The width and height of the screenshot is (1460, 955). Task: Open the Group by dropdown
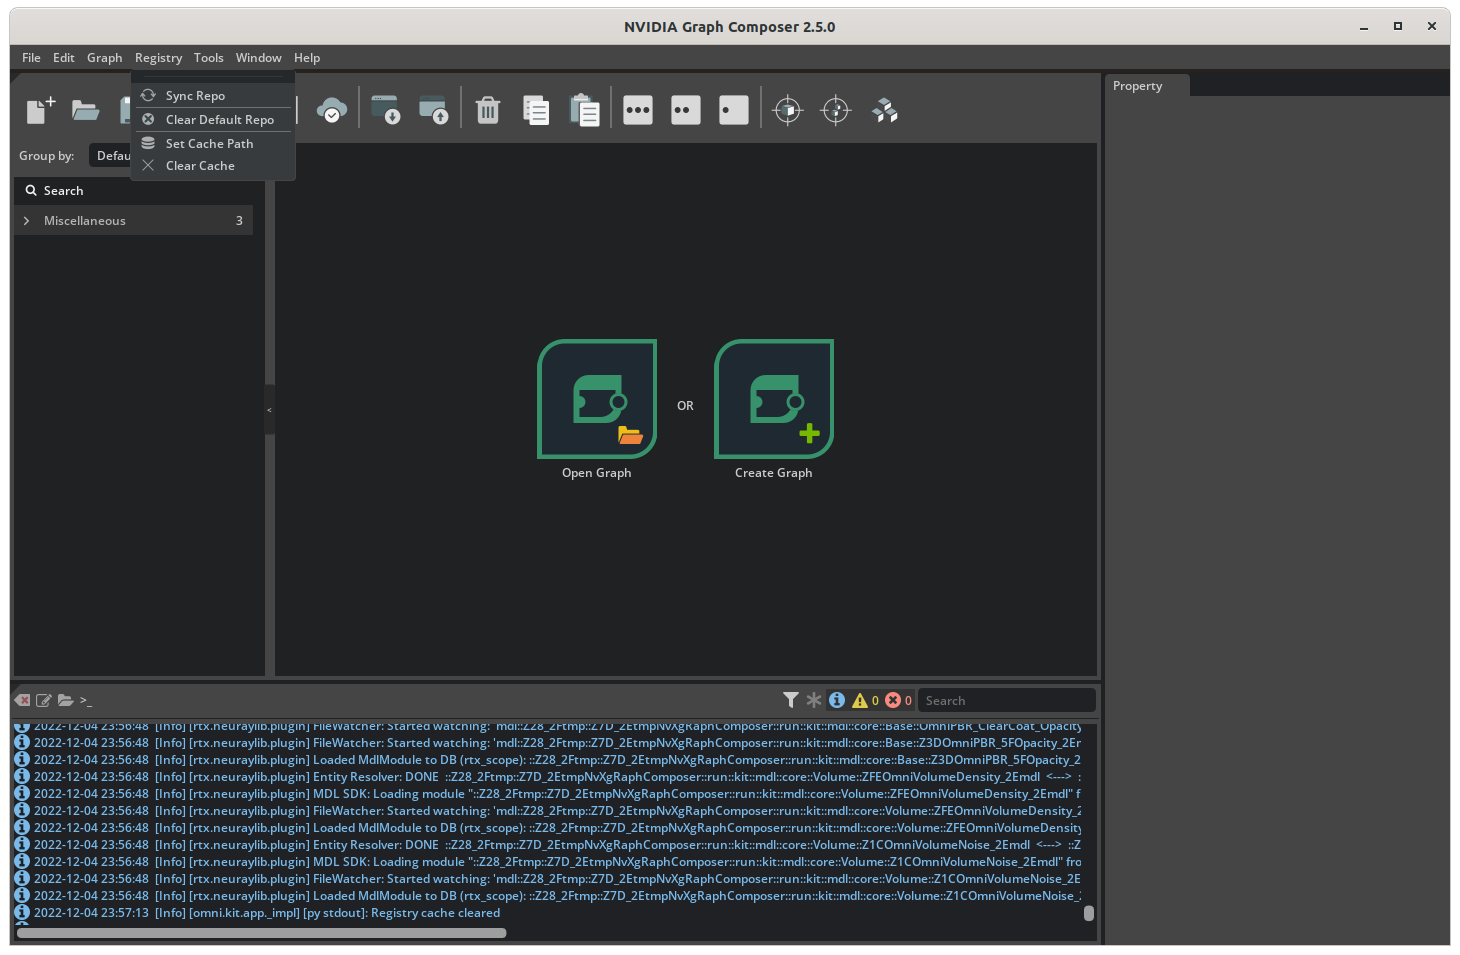[x=110, y=156]
